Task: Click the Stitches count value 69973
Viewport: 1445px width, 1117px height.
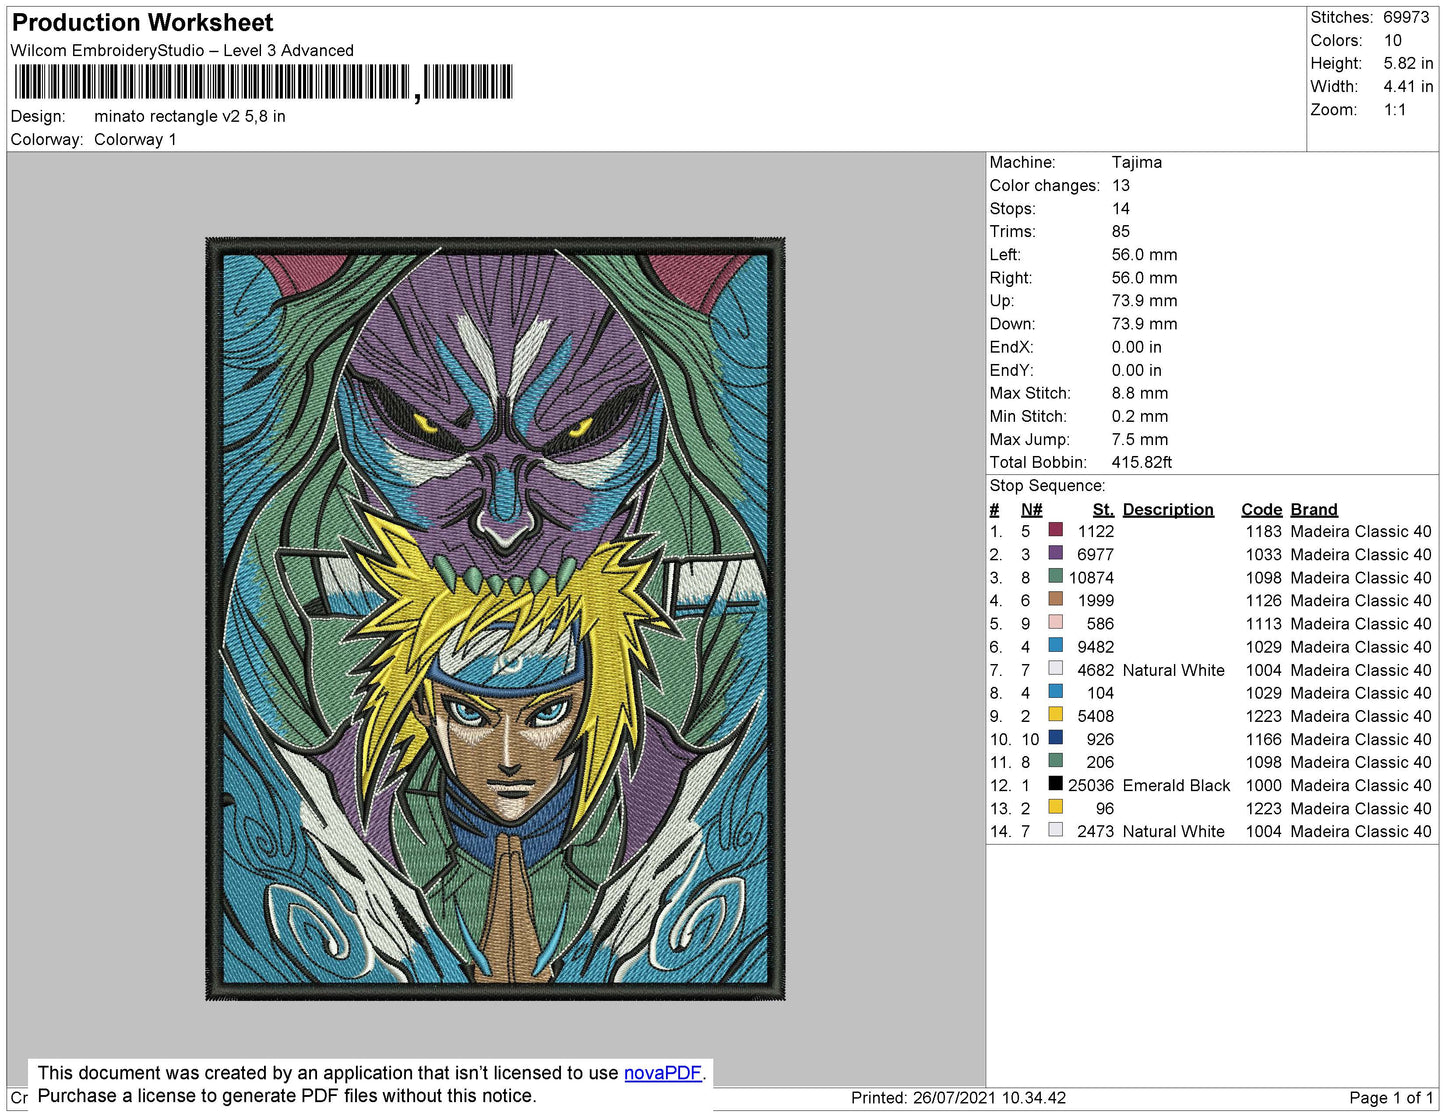Action: (1406, 17)
